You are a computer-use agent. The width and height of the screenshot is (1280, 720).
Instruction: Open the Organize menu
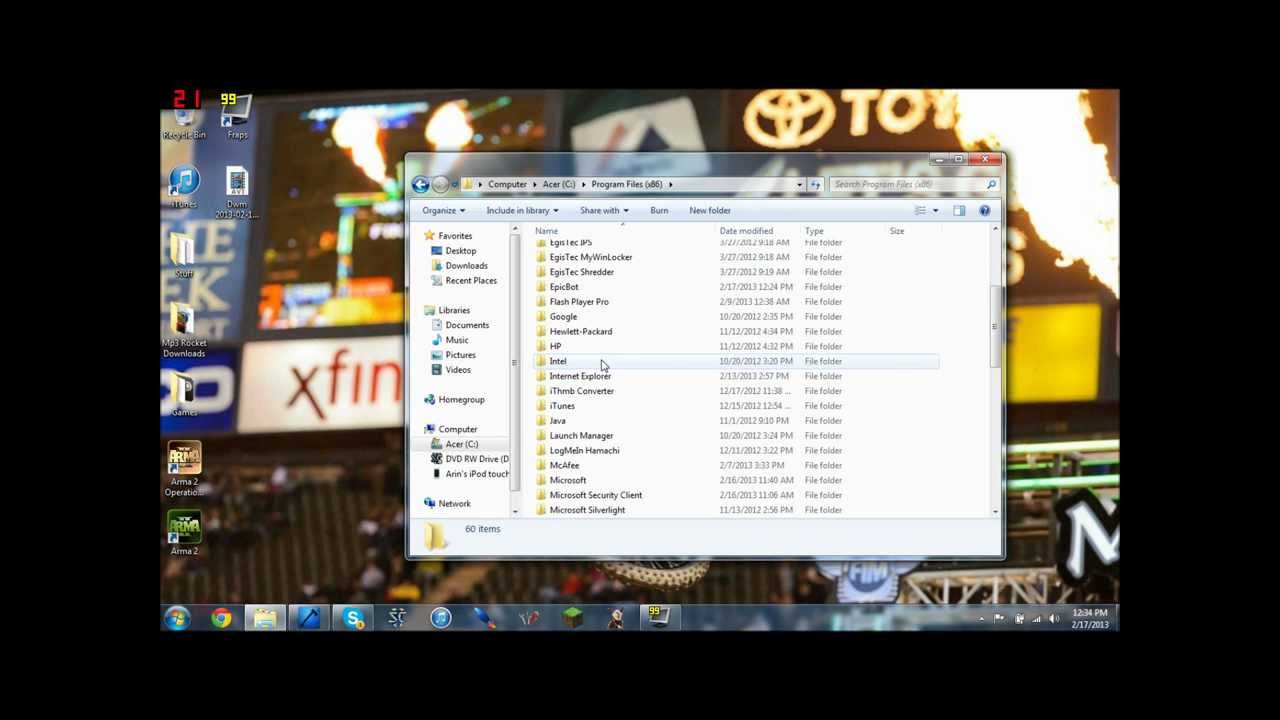tap(443, 210)
